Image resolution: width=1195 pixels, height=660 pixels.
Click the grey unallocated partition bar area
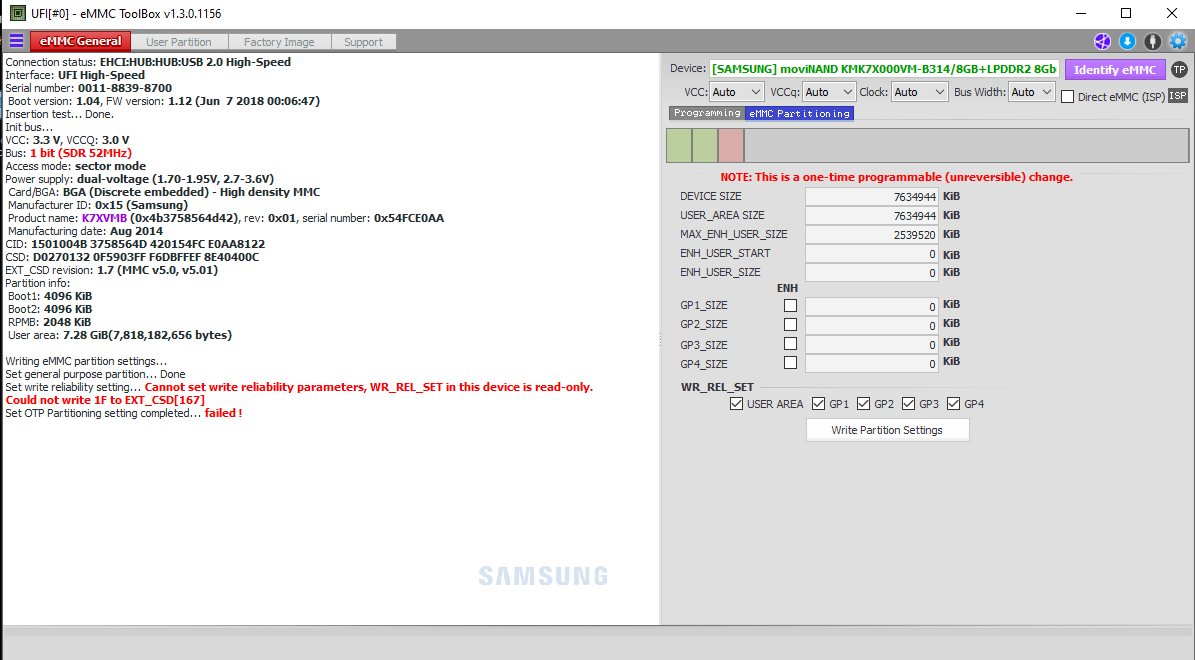point(966,146)
